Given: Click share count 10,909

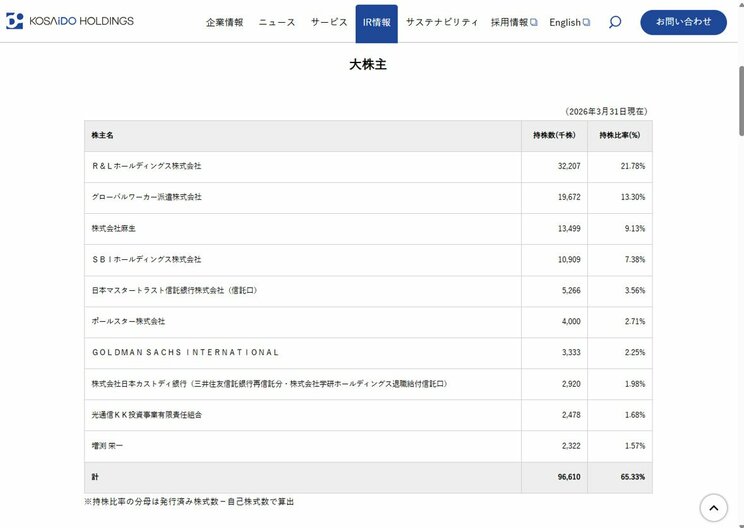Looking at the screenshot, I should tap(569, 259).
